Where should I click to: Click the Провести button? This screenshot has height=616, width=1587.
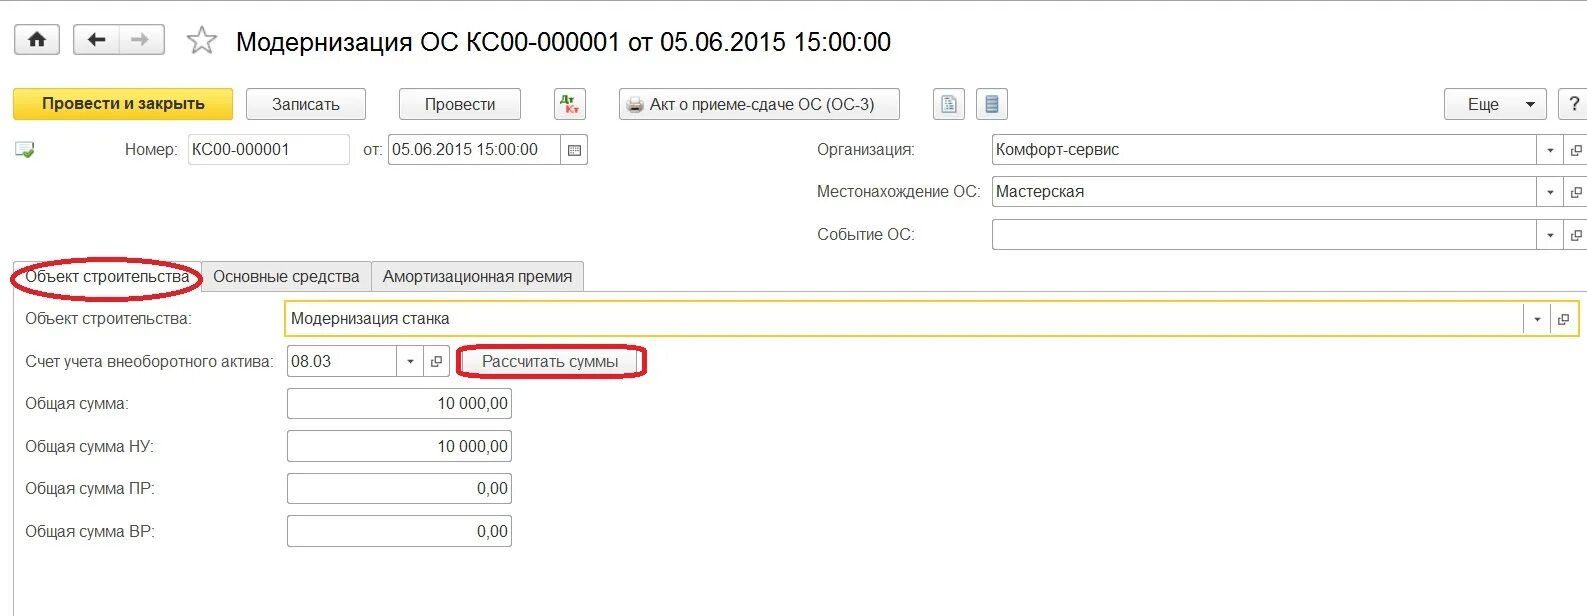(460, 104)
